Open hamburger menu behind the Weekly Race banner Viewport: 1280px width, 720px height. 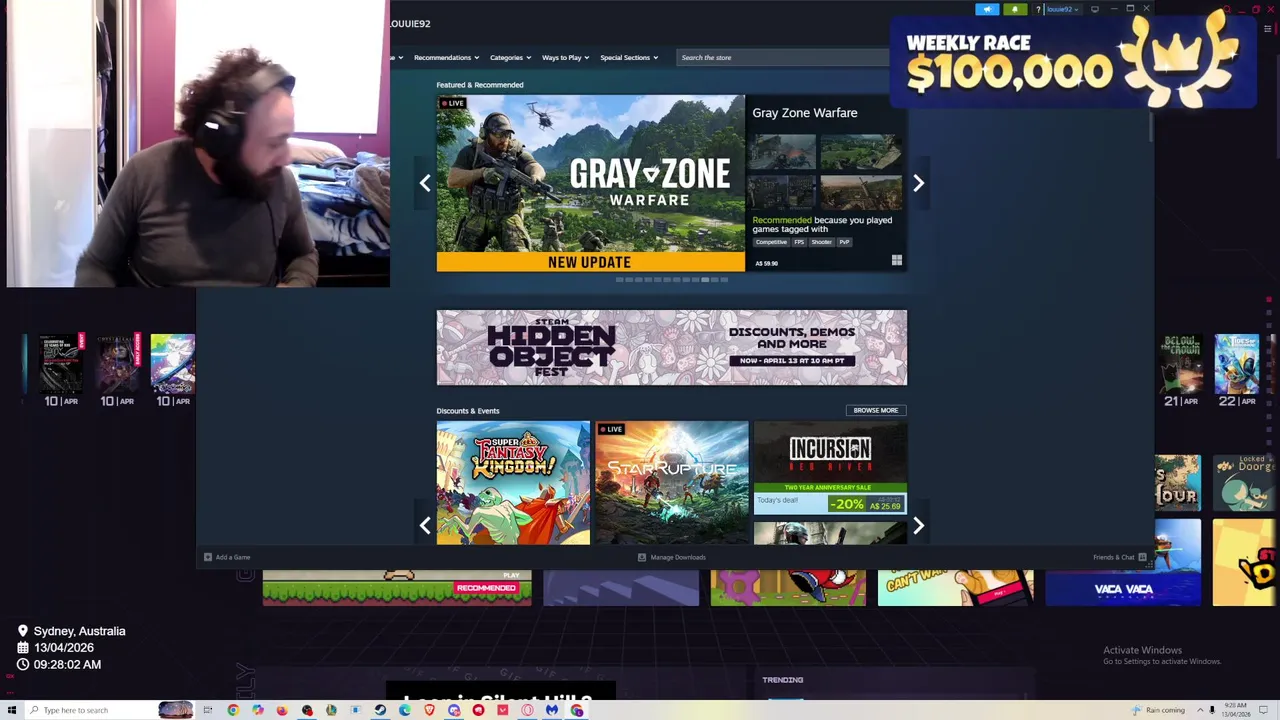point(1268,29)
